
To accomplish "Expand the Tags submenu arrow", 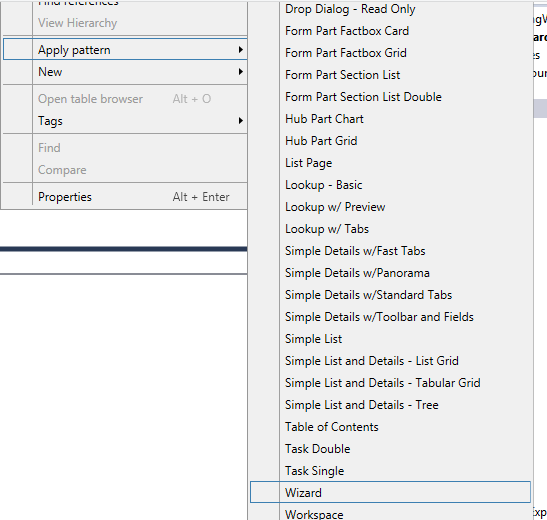I will coord(240,121).
